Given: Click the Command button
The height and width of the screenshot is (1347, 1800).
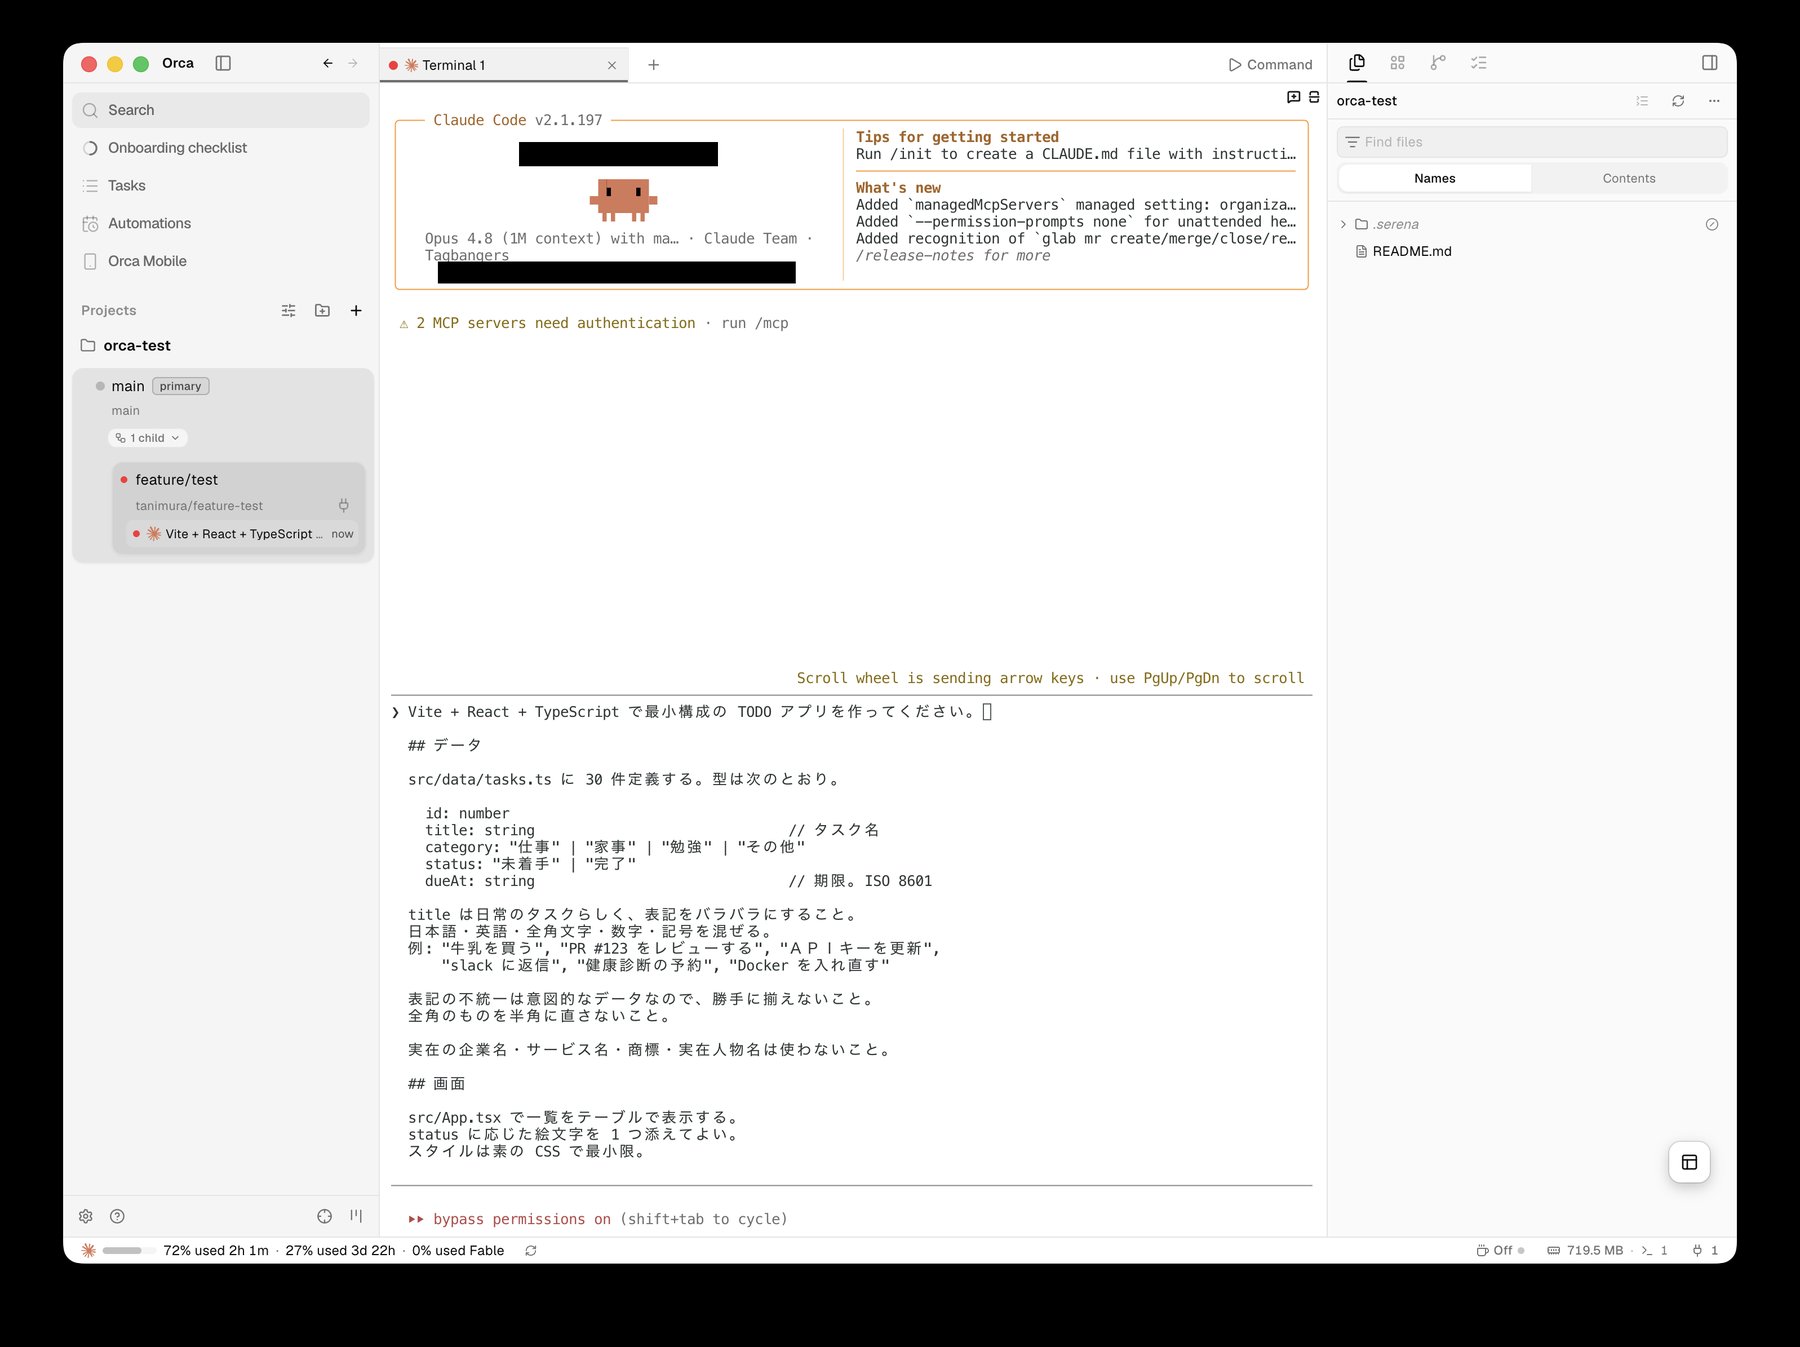Looking at the screenshot, I should [1271, 65].
